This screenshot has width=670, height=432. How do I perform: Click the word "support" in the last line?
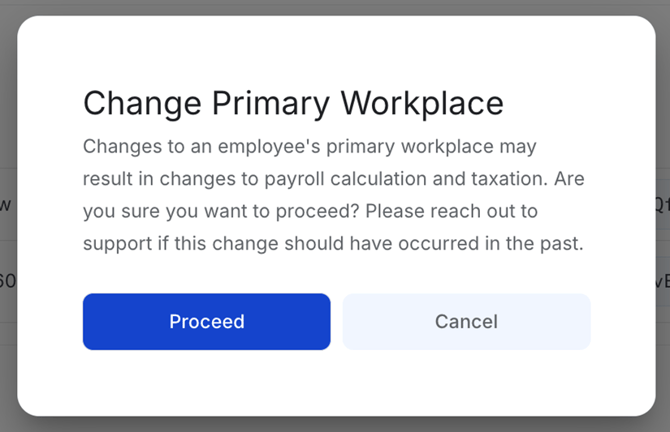click(x=115, y=243)
